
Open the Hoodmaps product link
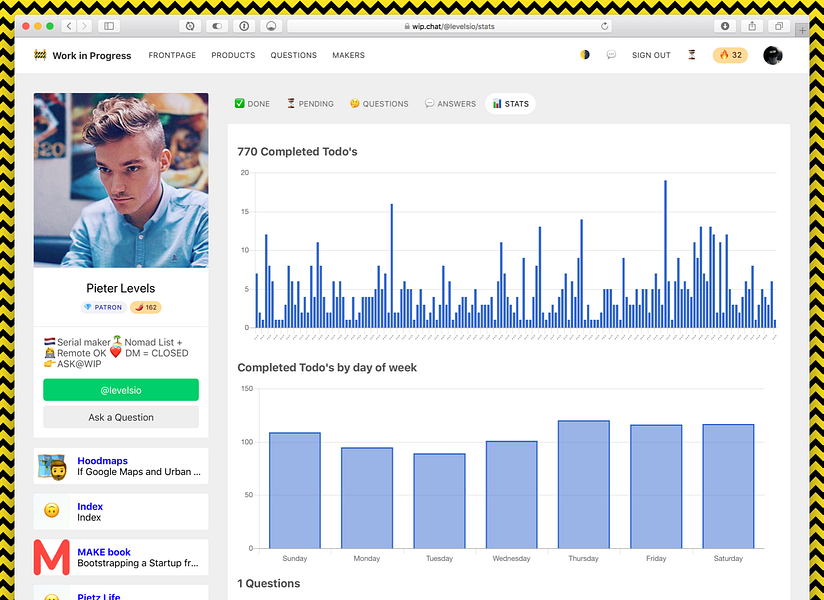(102, 461)
